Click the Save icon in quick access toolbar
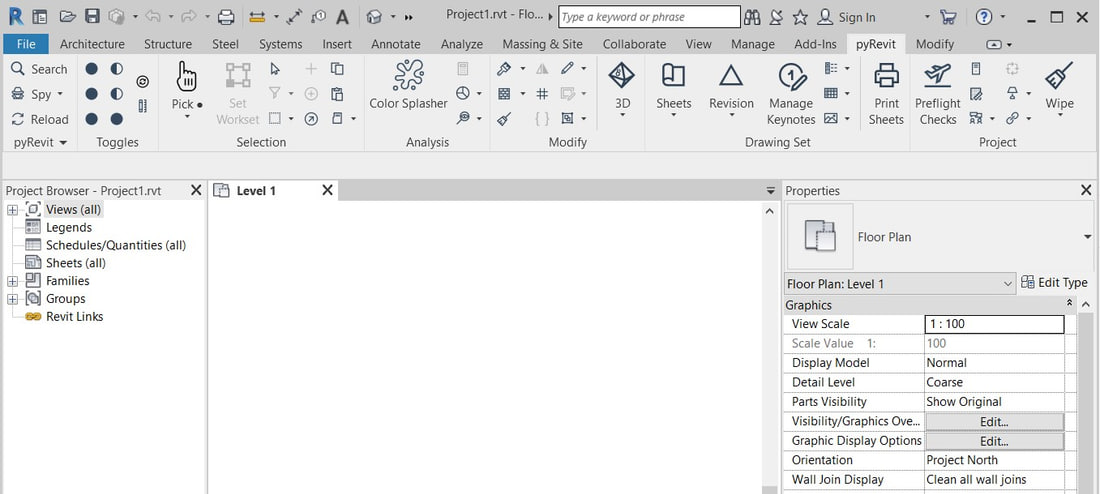This screenshot has height=494, width=1100. 92,17
